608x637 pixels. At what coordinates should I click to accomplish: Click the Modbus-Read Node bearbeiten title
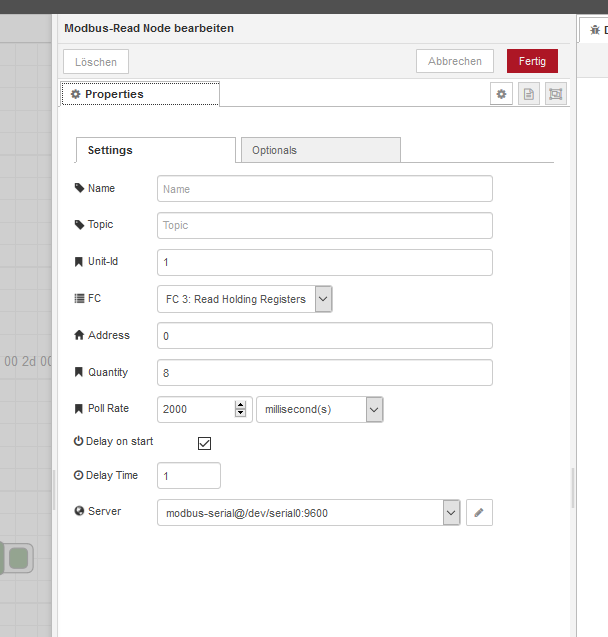(x=149, y=28)
